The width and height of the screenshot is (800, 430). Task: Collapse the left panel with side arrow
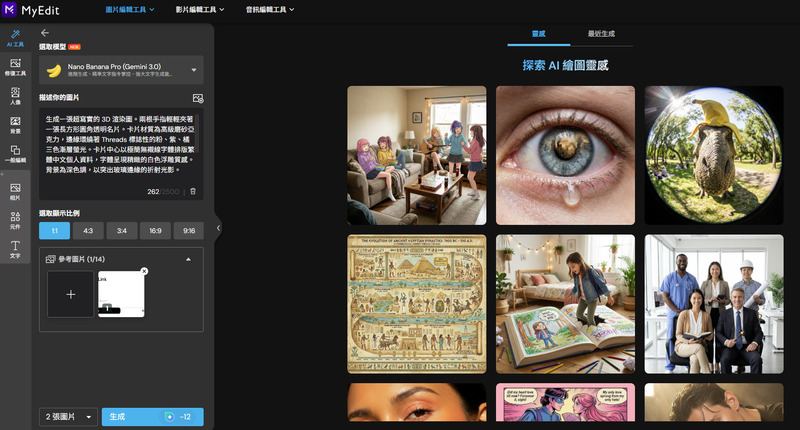point(218,228)
